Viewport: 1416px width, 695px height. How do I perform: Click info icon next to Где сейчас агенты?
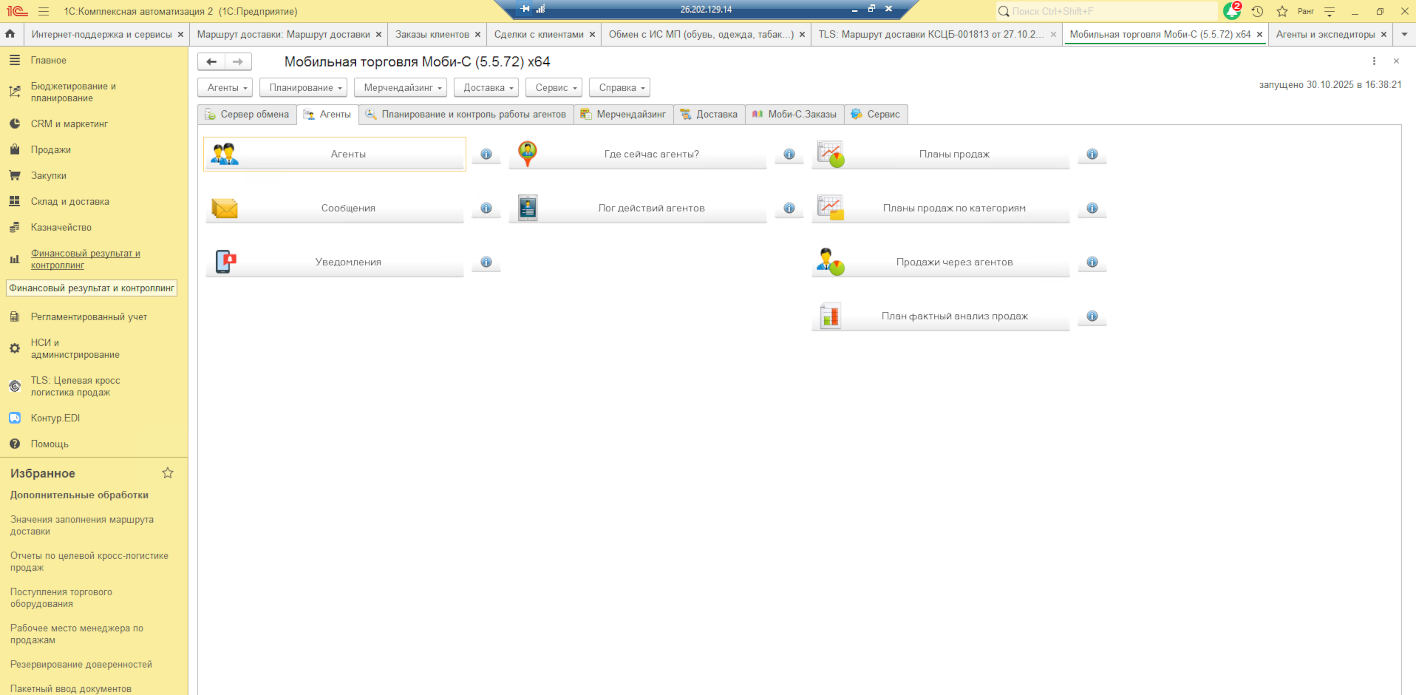(789, 155)
